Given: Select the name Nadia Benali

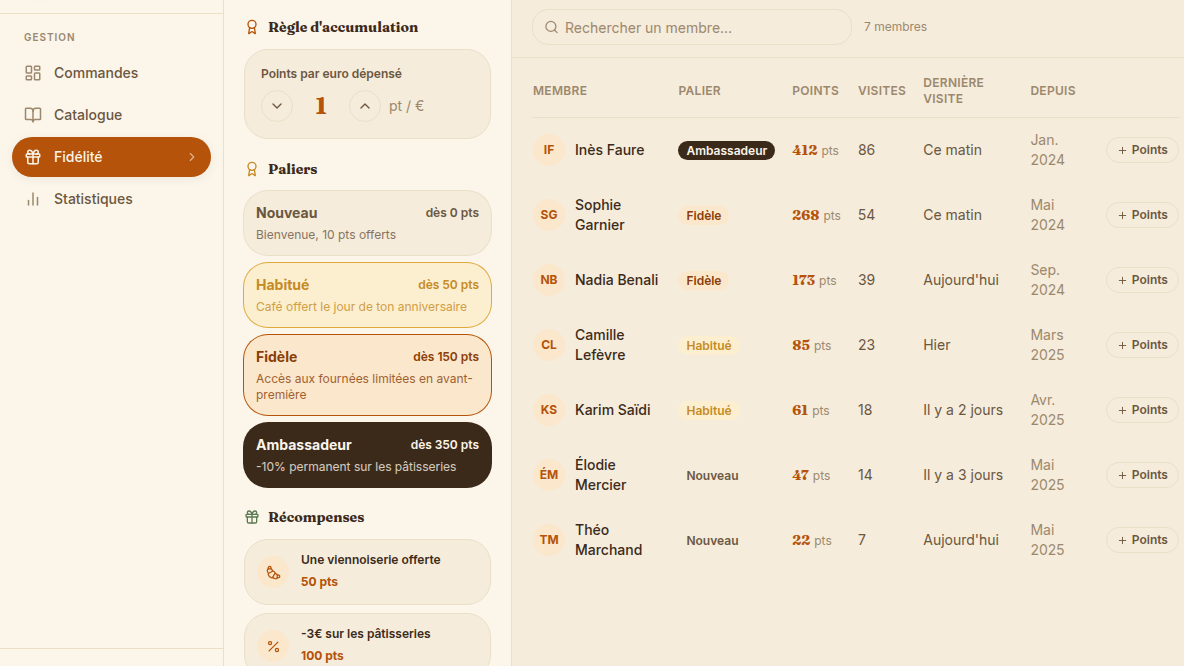Looking at the screenshot, I should (x=616, y=280).
